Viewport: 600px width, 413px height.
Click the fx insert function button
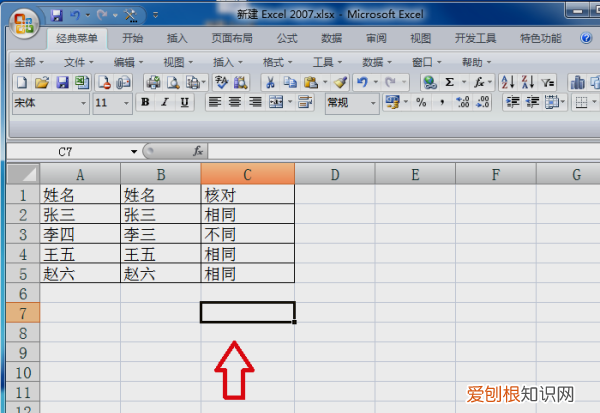(x=198, y=151)
